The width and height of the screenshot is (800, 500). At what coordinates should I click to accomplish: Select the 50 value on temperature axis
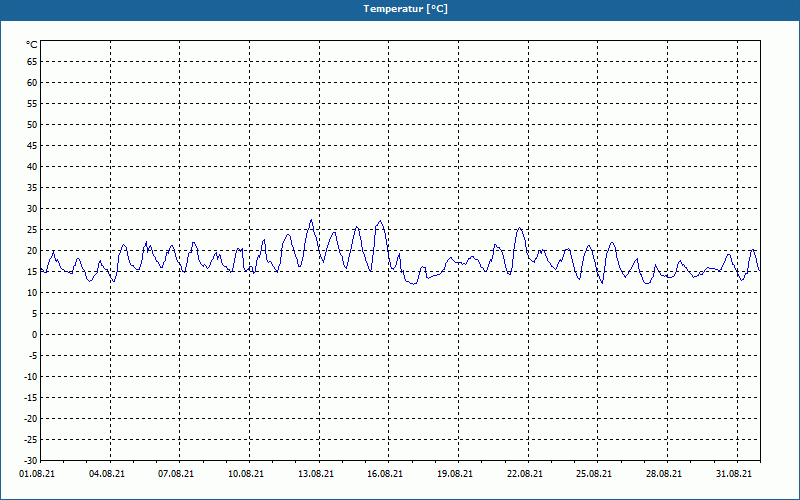coord(32,124)
